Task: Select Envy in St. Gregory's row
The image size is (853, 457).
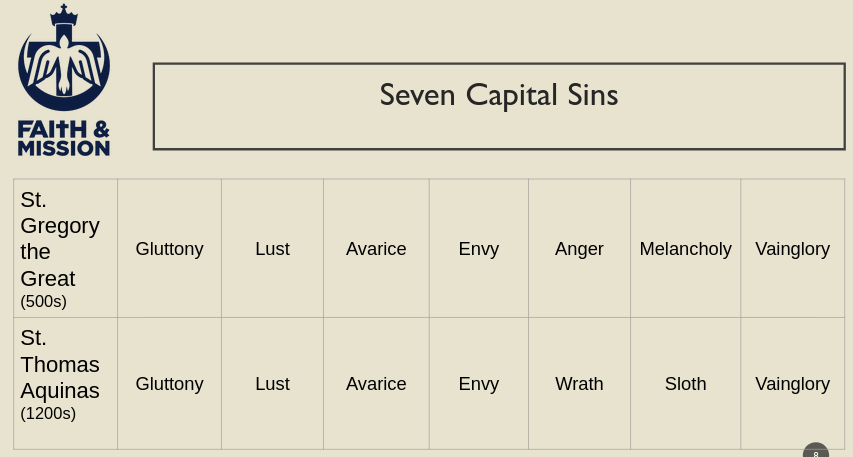Action: click(478, 249)
